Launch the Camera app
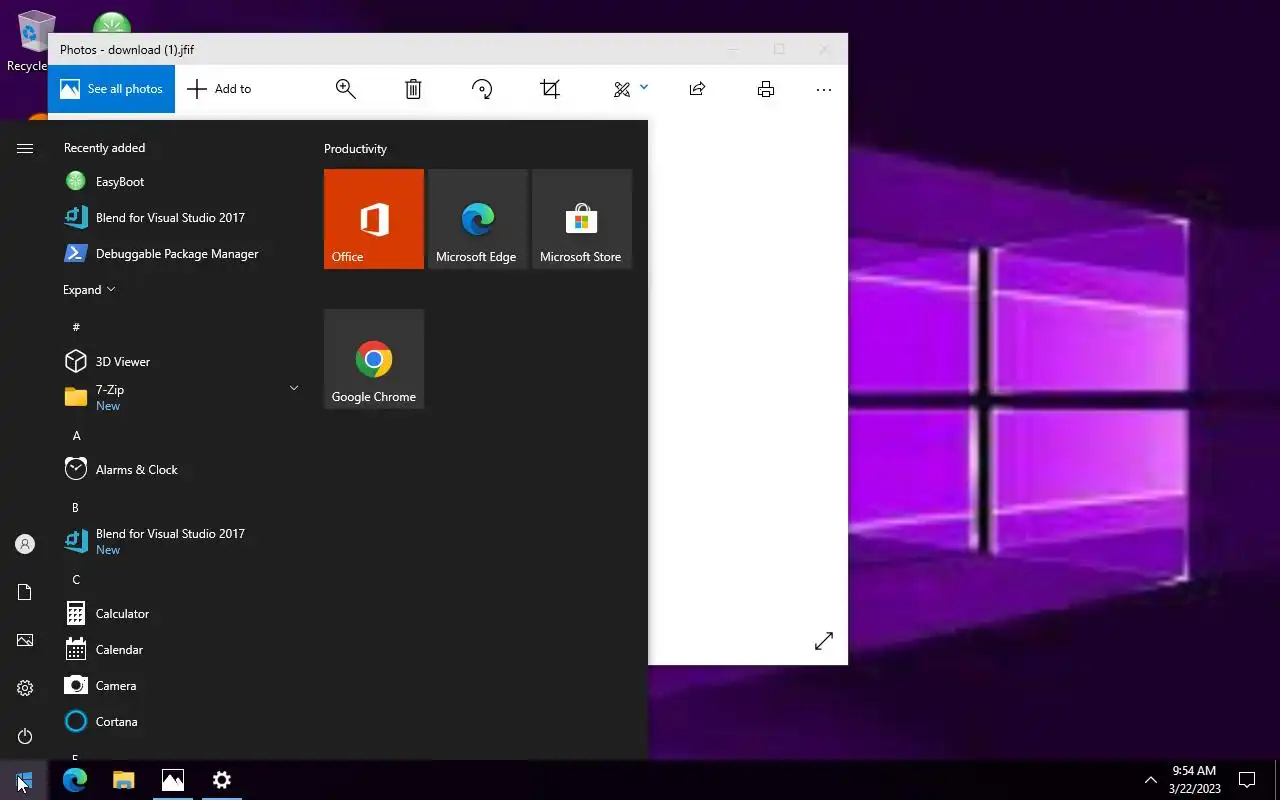The height and width of the screenshot is (800, 1280). [x=180, y=686]
